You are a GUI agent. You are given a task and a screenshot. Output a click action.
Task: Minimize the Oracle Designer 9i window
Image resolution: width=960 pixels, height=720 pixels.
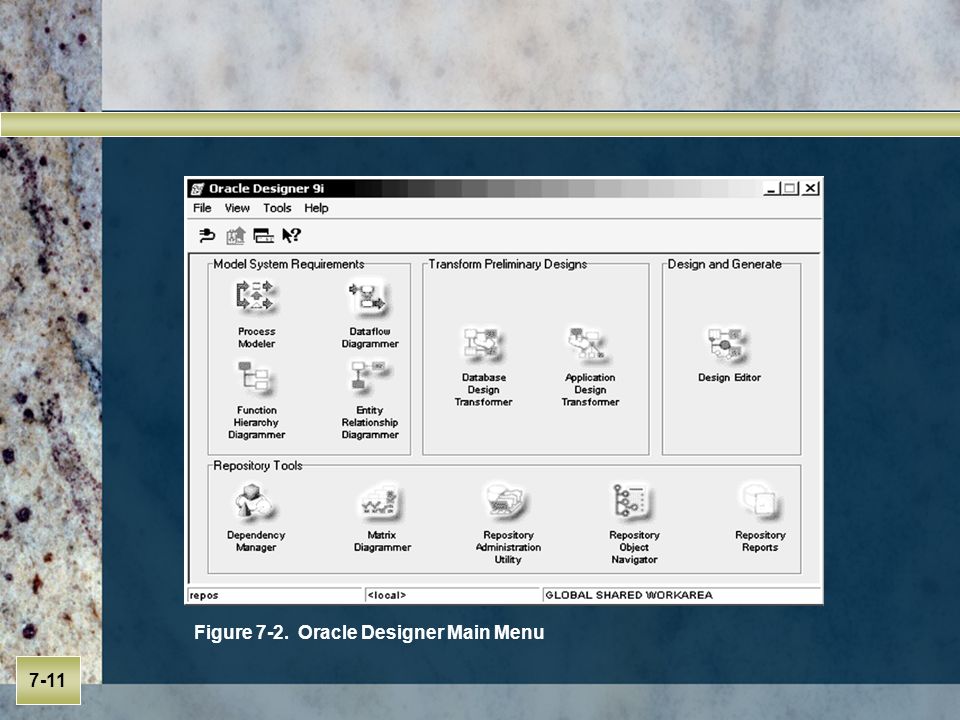point(771,189)
